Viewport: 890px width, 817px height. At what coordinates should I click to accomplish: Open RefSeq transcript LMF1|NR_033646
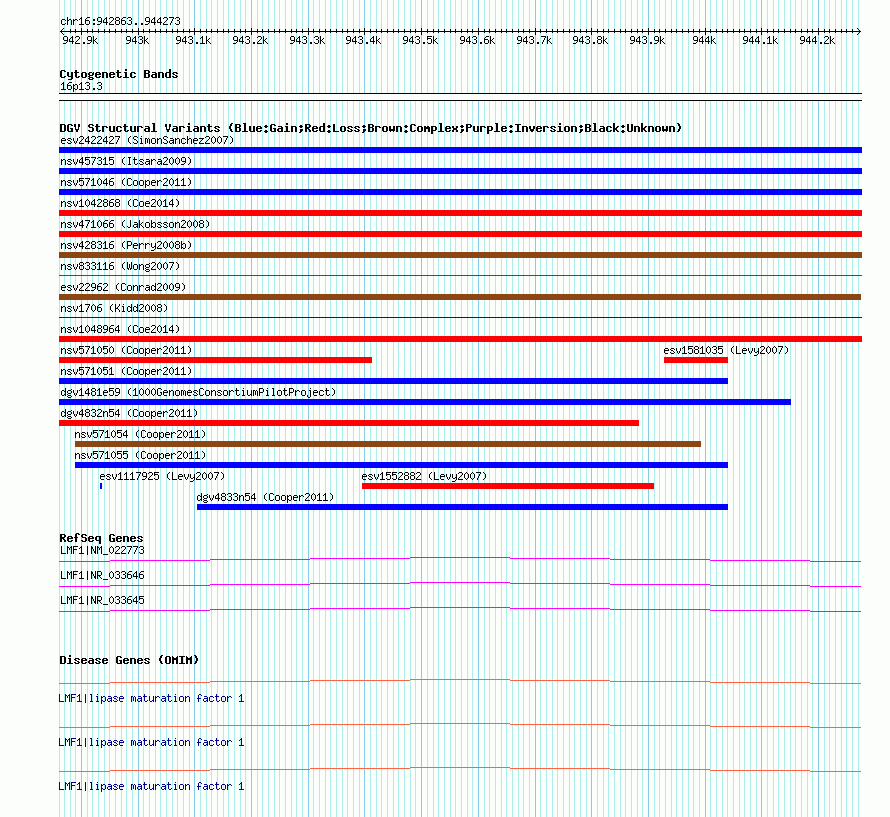102,575
